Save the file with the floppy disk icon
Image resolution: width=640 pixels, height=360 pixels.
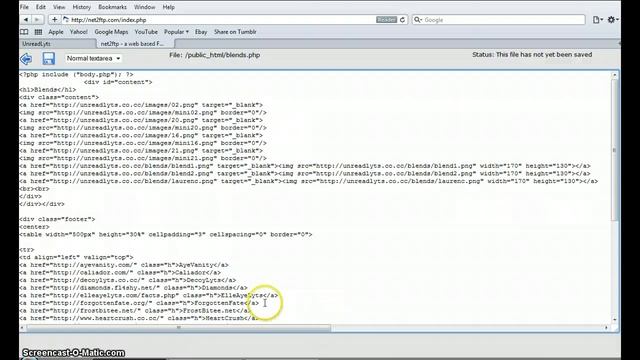click(x=49, y=58)
